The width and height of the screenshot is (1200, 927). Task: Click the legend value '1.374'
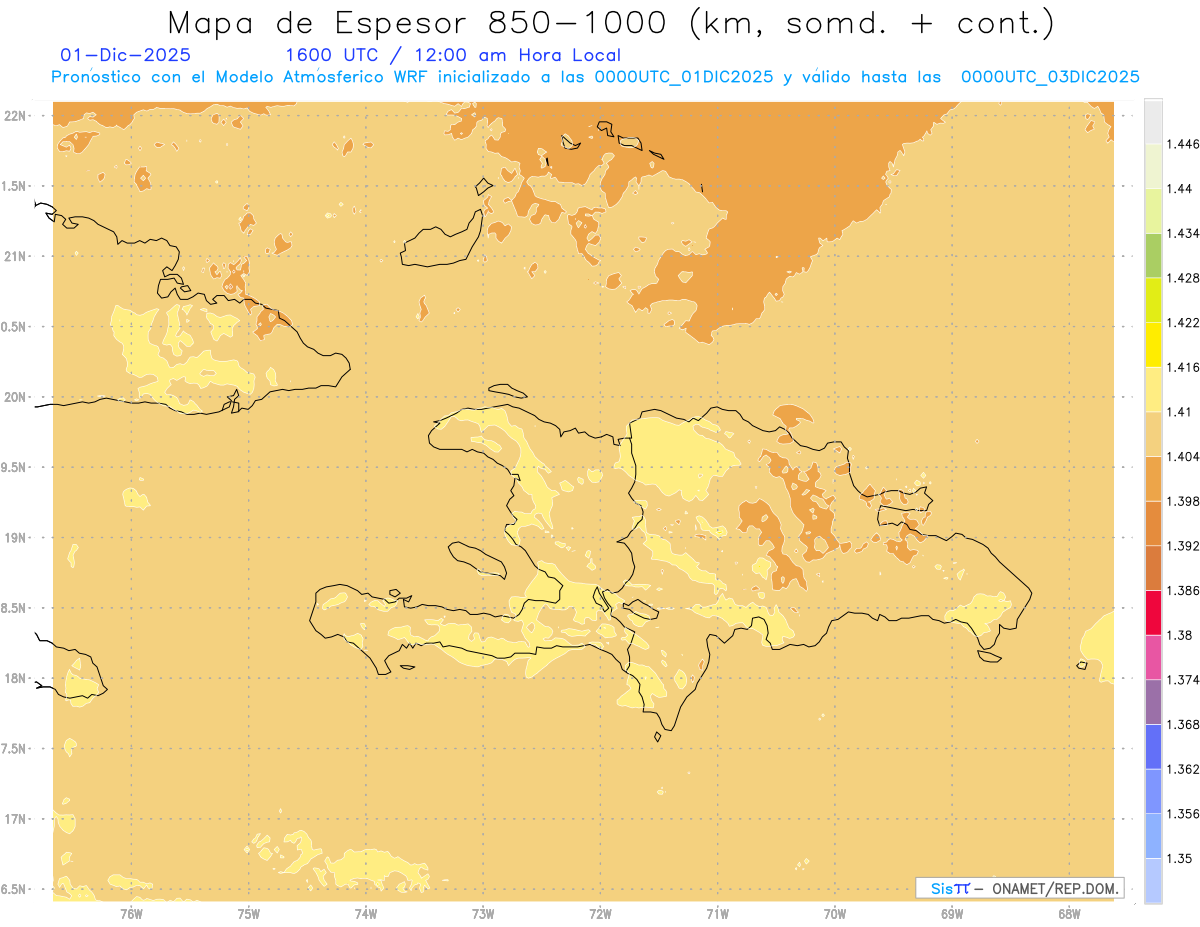[1183, 680]
